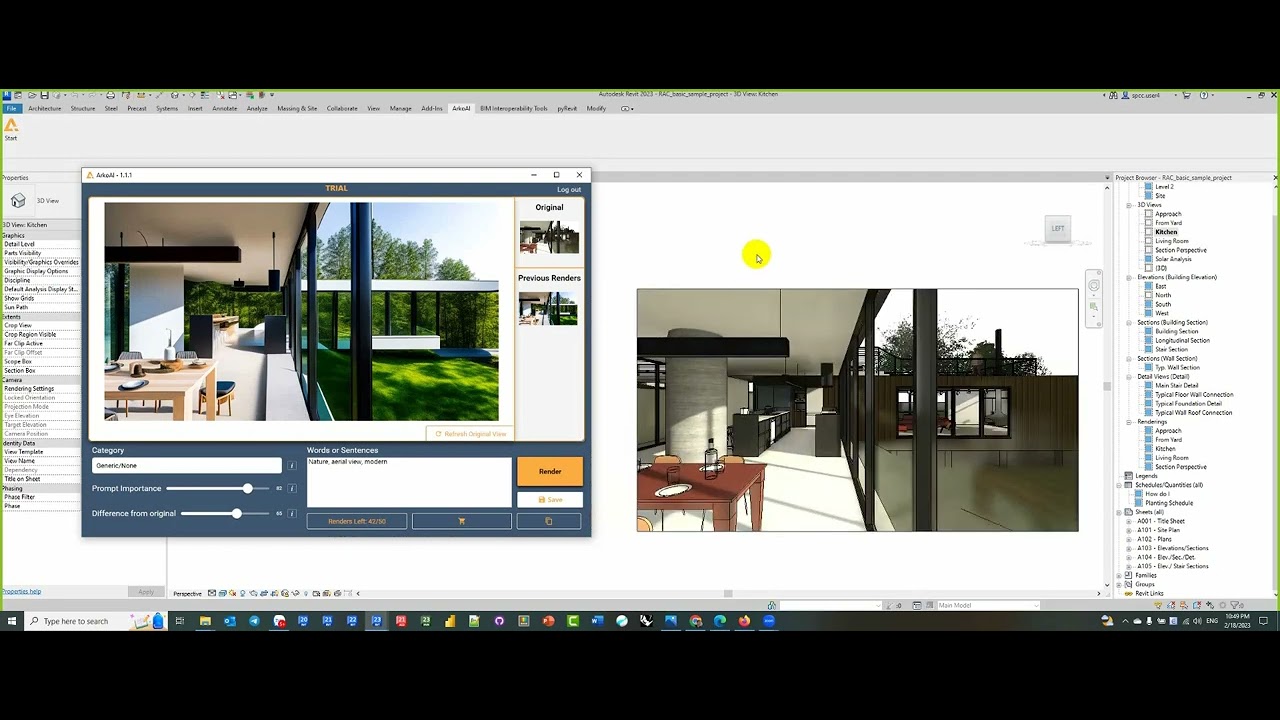
Task: Open the Living Room 3D view
Action: [x=1172, y=241]
